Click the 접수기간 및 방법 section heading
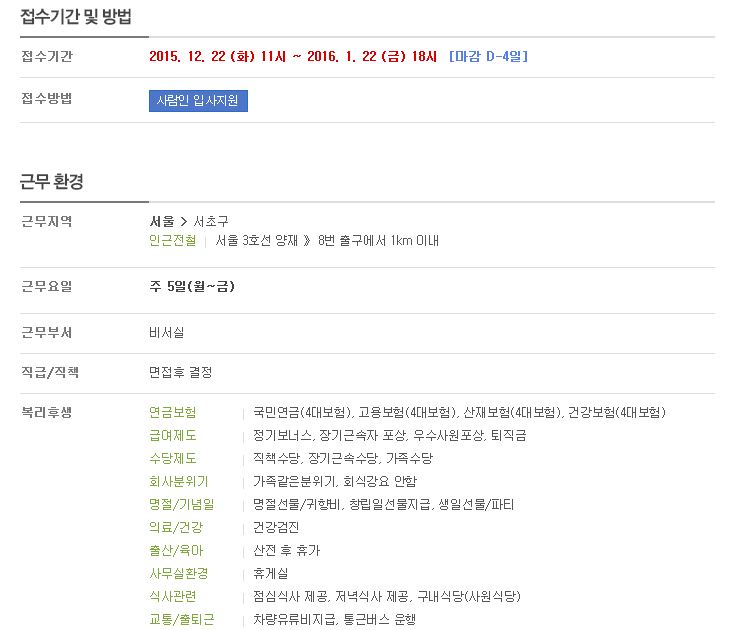Viewport: 745px width, 630px height. coord(76,17)
